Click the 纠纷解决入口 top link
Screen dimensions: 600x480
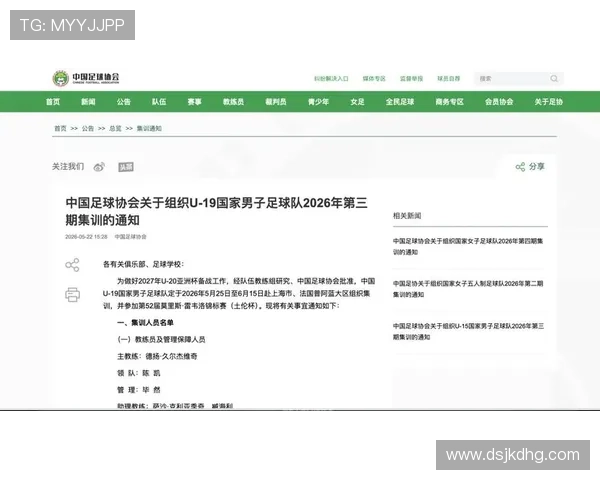[x=331, y=78]
